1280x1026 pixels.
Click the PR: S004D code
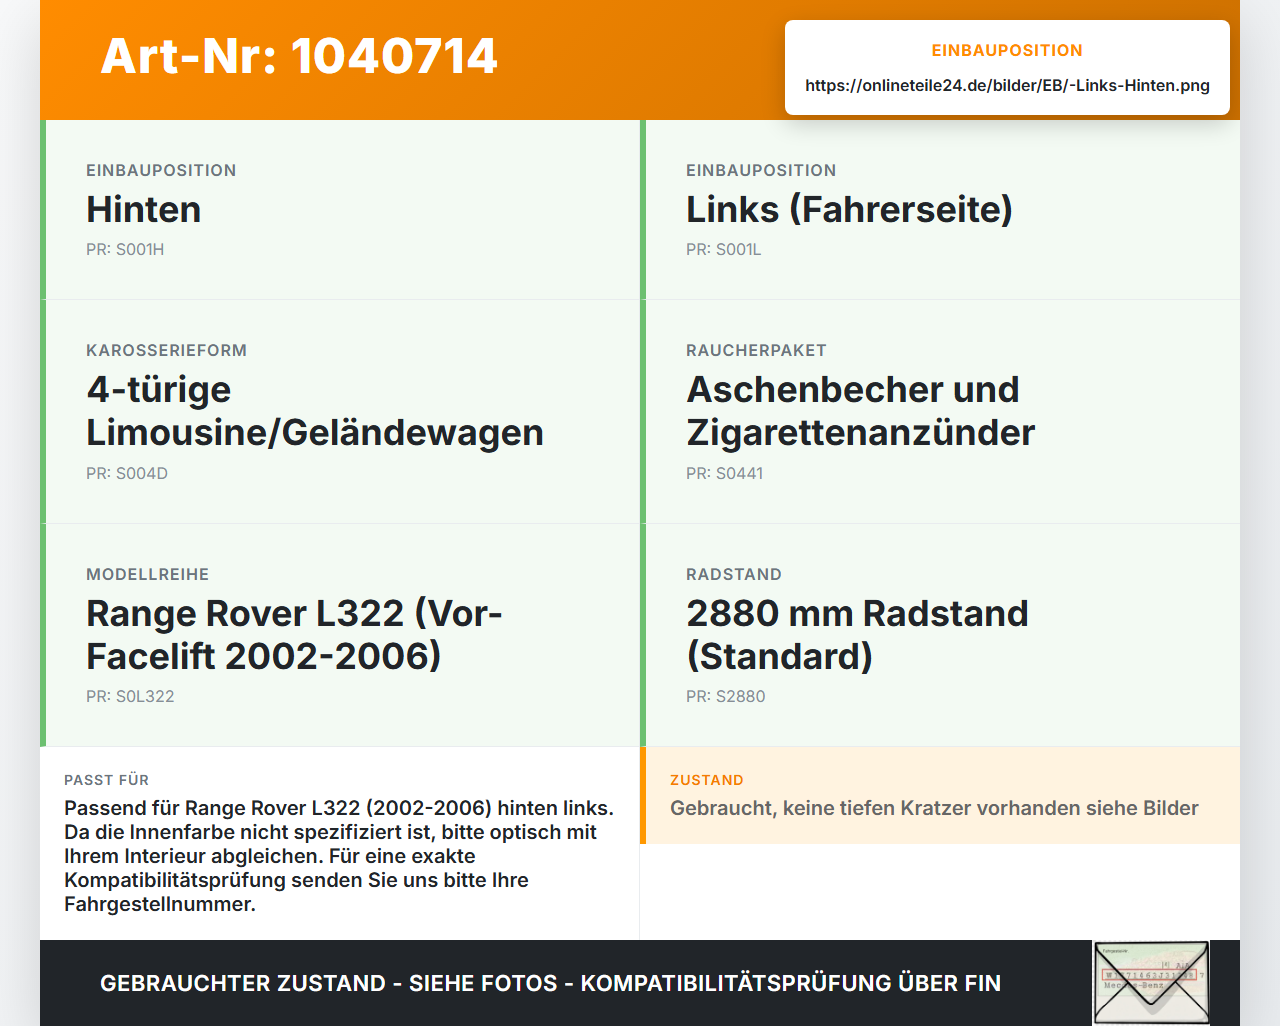tap(127, 474)
